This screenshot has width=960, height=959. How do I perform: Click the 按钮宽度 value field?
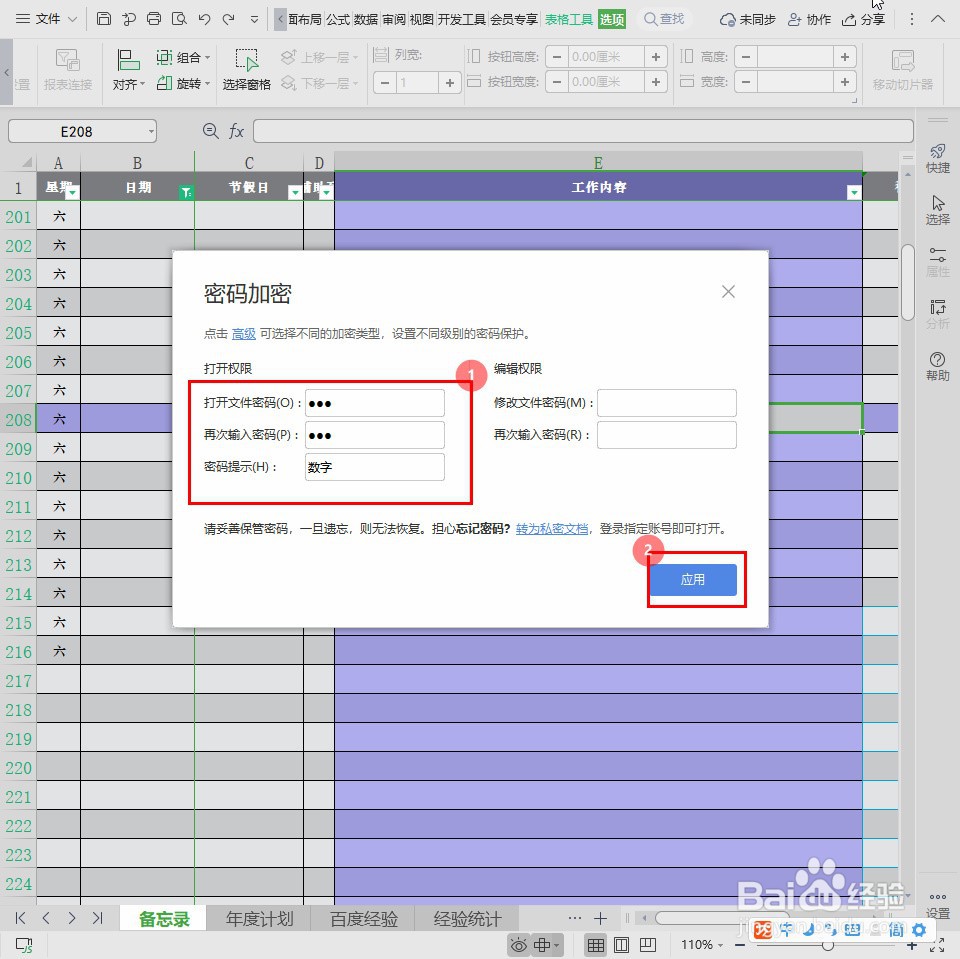coord(606,81)
